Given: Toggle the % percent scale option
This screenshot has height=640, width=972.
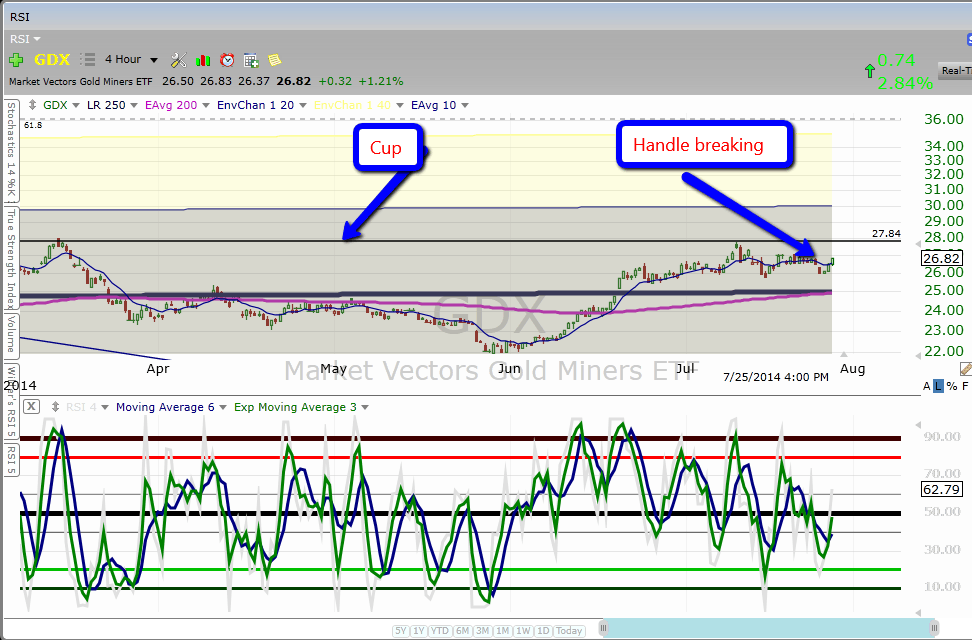Looking at the screenshot, I should pyautogui.click(x=952, y=386).
